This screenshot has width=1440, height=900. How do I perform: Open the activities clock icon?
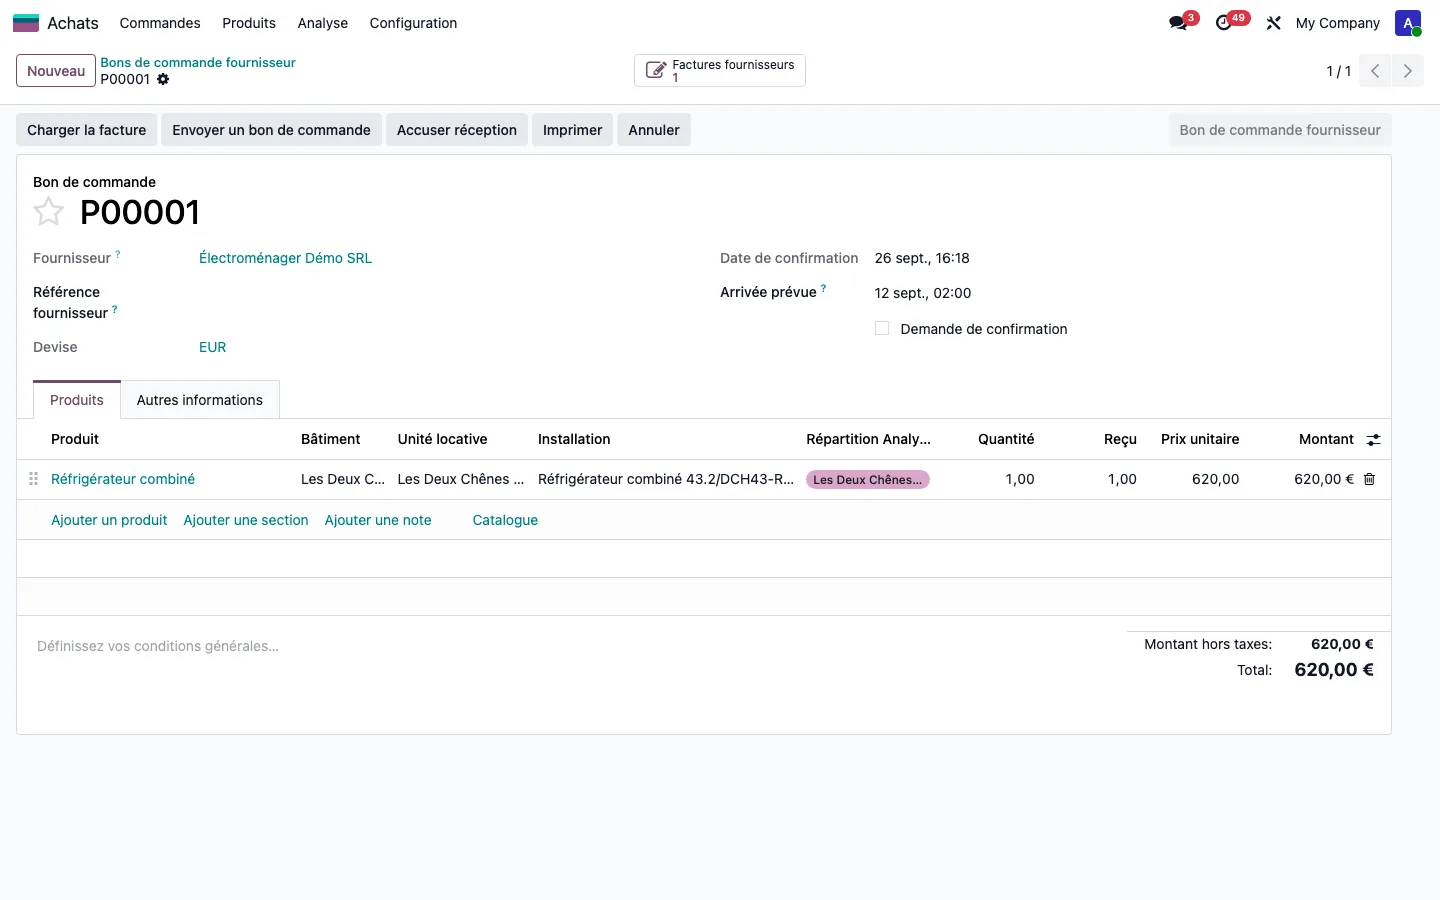pyautogui.click(x=1224, y=23)
